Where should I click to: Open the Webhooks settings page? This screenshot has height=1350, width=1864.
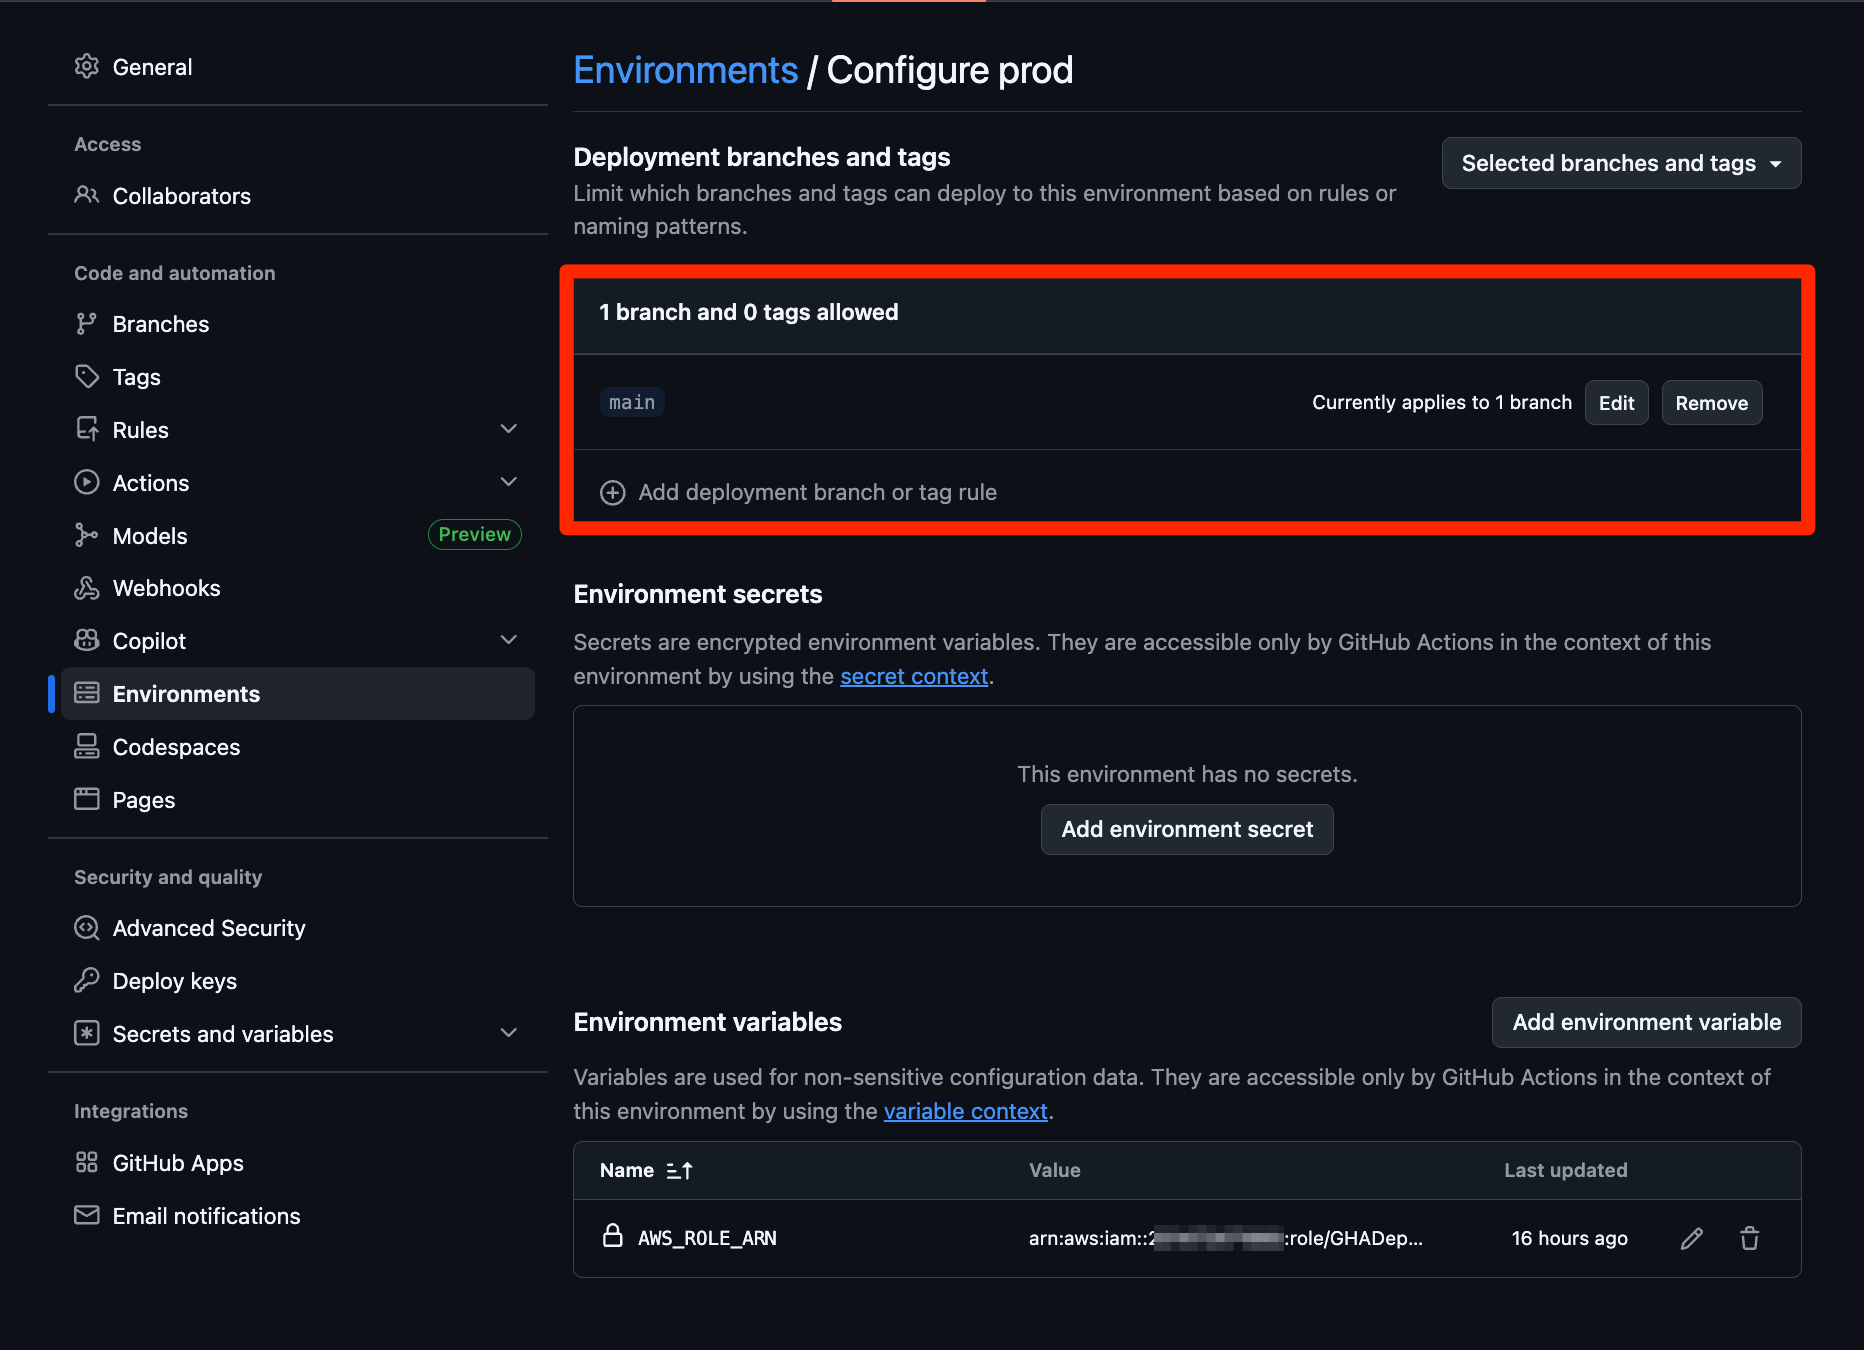(298, 588)
